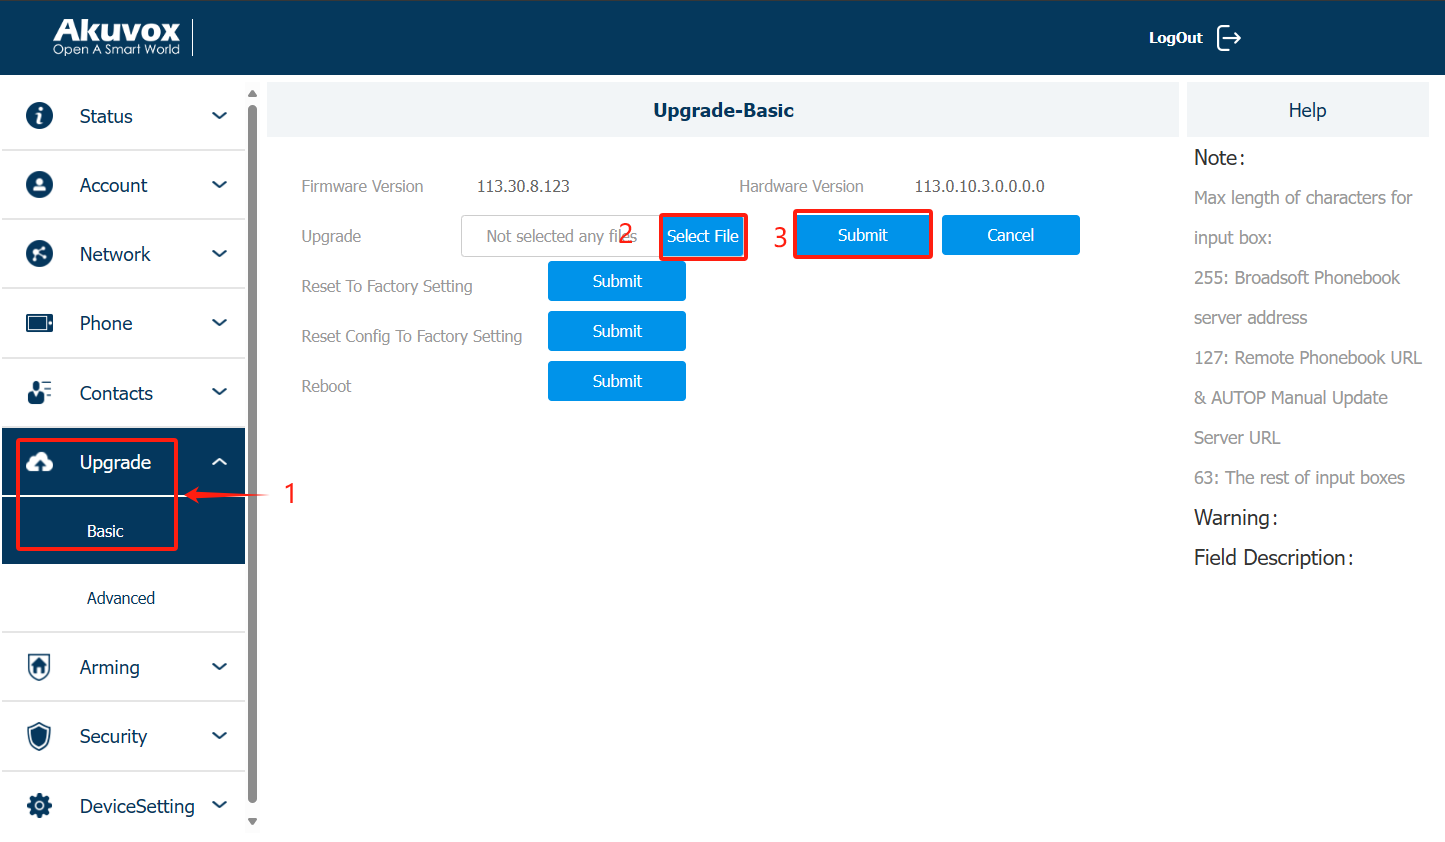Screen dimensions: 1445x842
Task: Open the Security menu label
Action: pos(113,736)
